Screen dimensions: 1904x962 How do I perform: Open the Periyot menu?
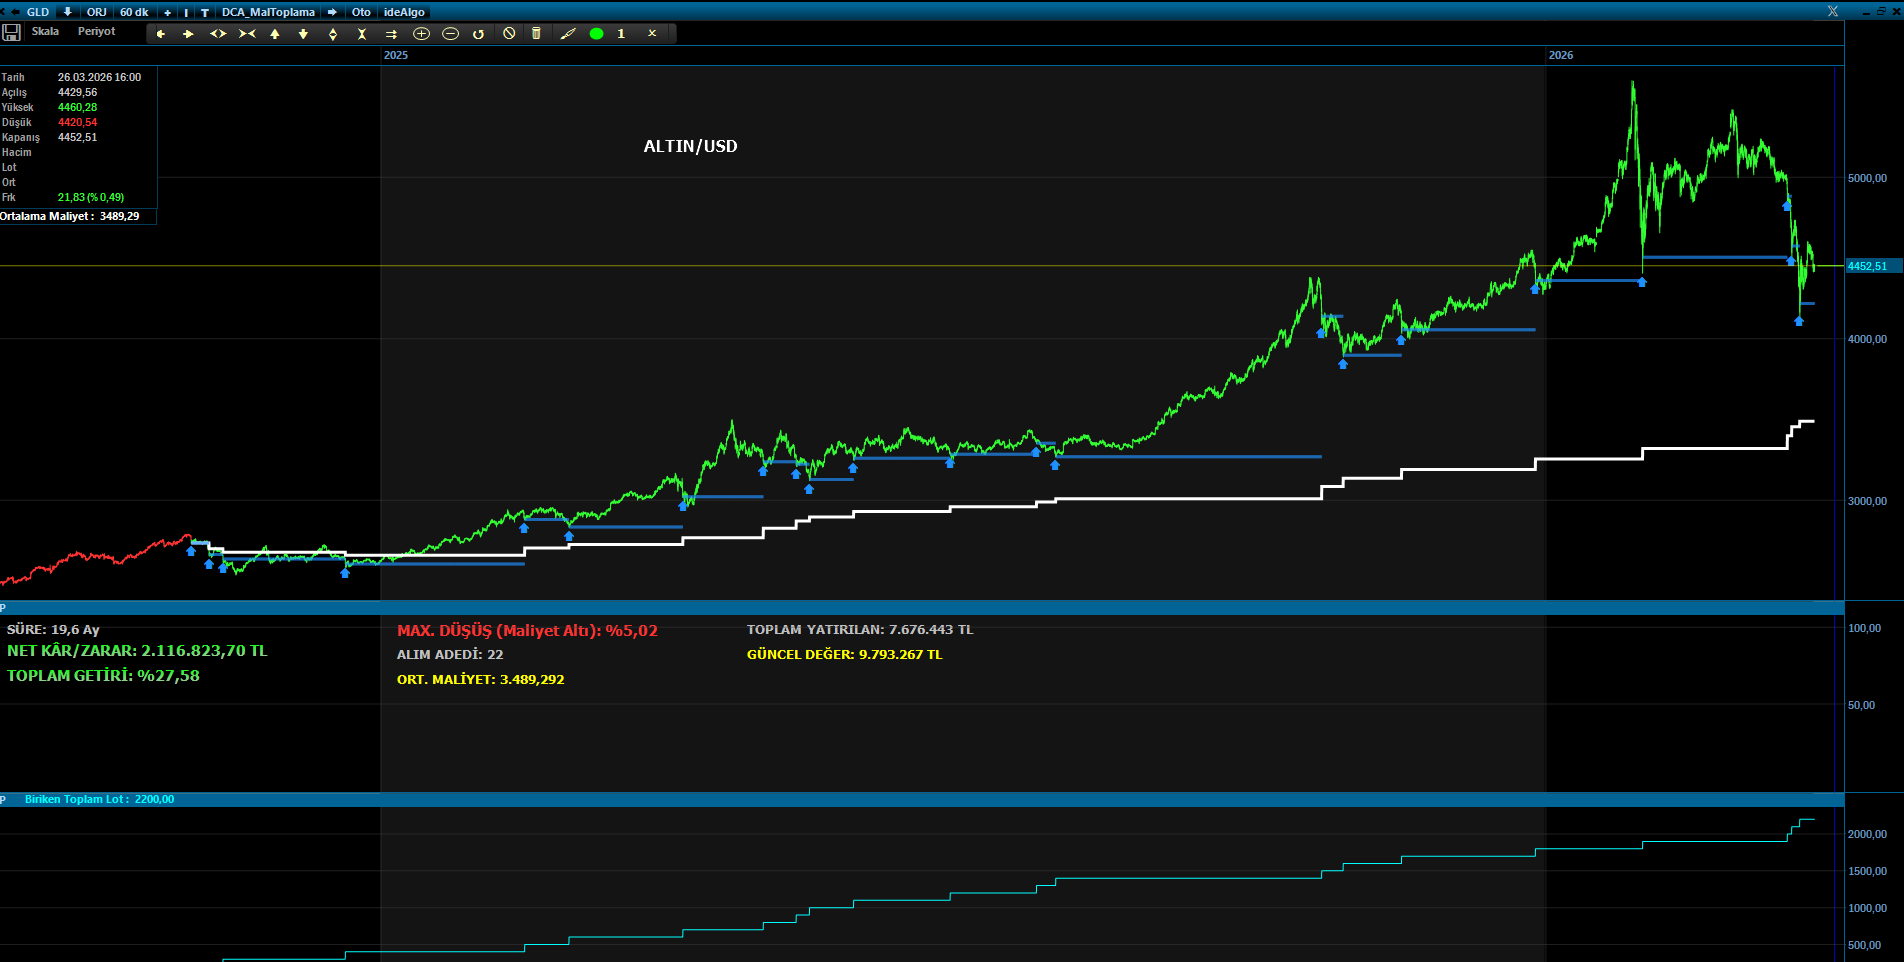(96, 31)
